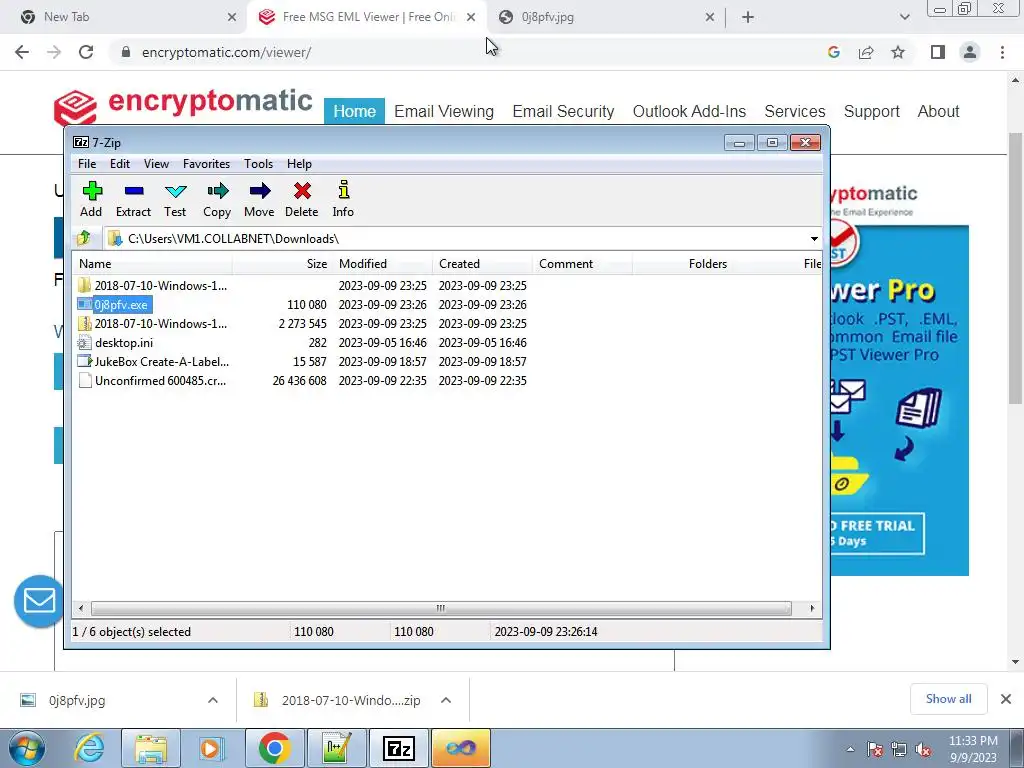Open the Info toolbar icon
Image resolution: width=1024 pixels, height=768 pixels.
[343, 199]
